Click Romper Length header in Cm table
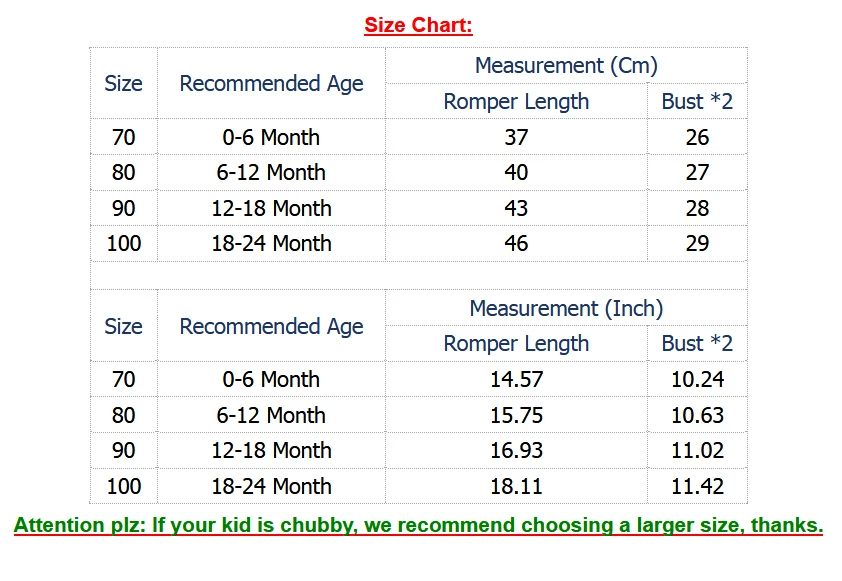This screenshot has height=581, width=842. 516,101
